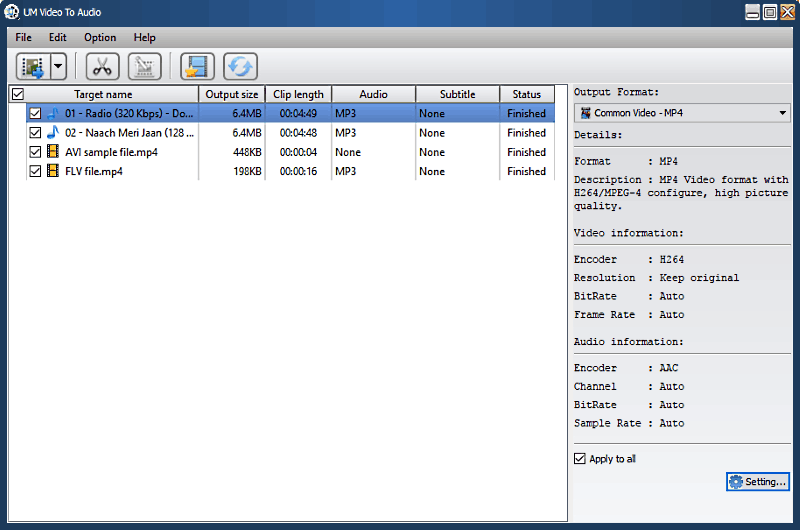Close the UM Video To Audio window
The width and height of the screenshot is (800, 530).
click(x=787, y=12)
